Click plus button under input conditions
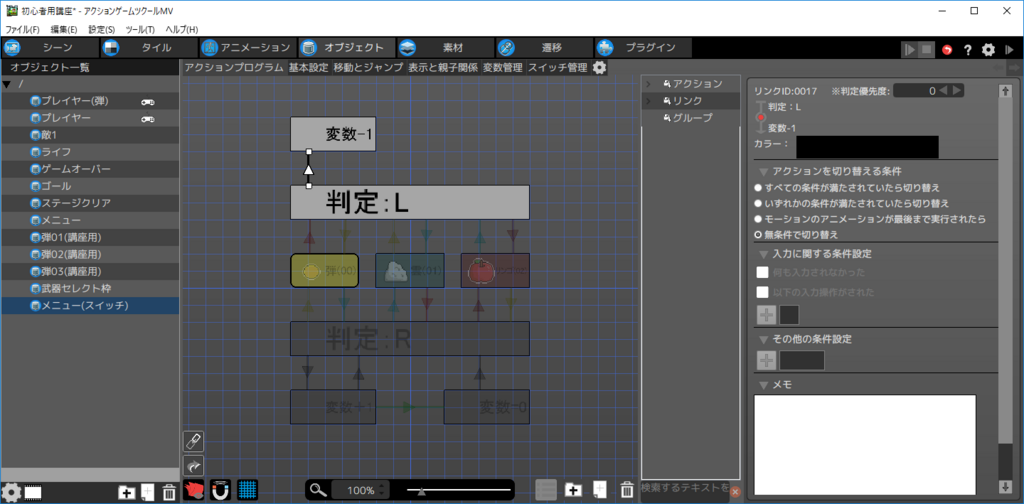This screenshot has width=1024, height=504. pyautogui.click(x=767, y=315)
